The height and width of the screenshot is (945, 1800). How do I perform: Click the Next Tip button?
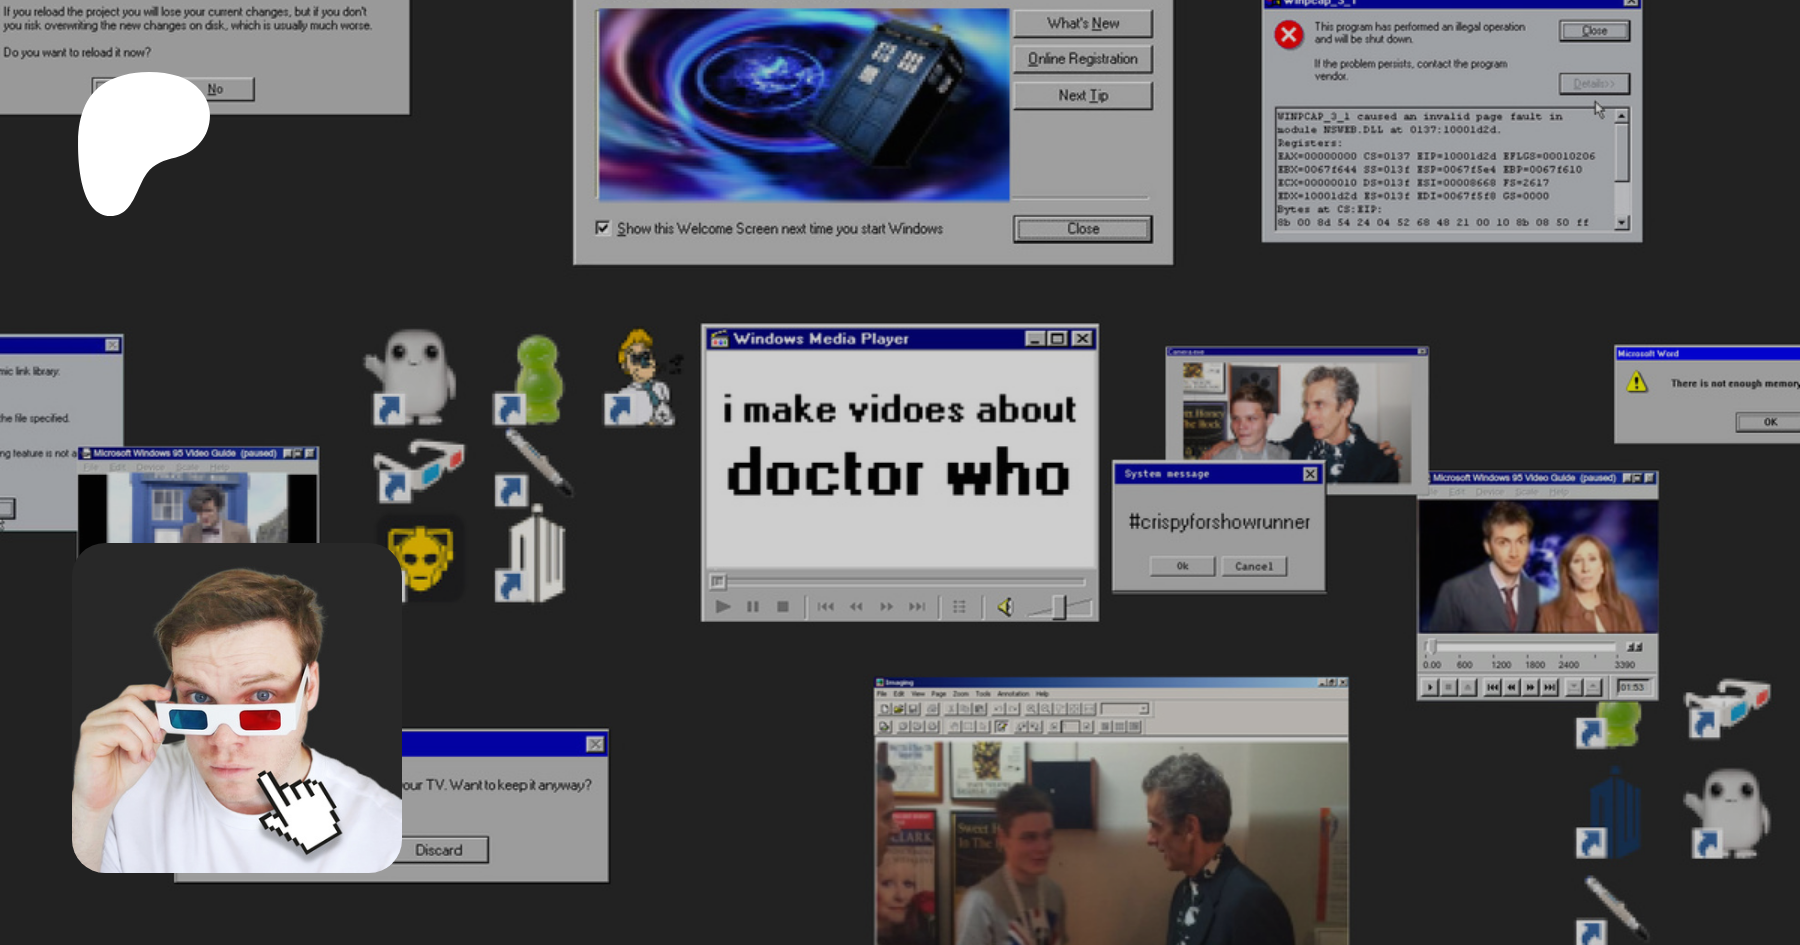[x=1082, y=96]
